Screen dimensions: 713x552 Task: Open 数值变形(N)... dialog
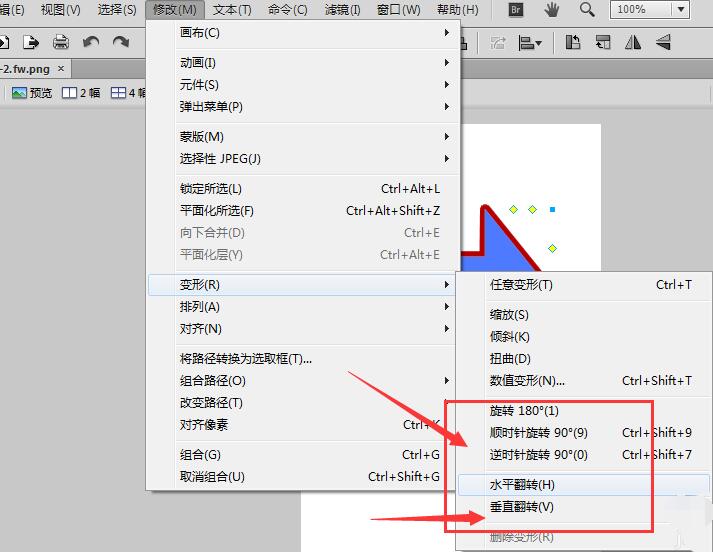(x=584, y=381)
